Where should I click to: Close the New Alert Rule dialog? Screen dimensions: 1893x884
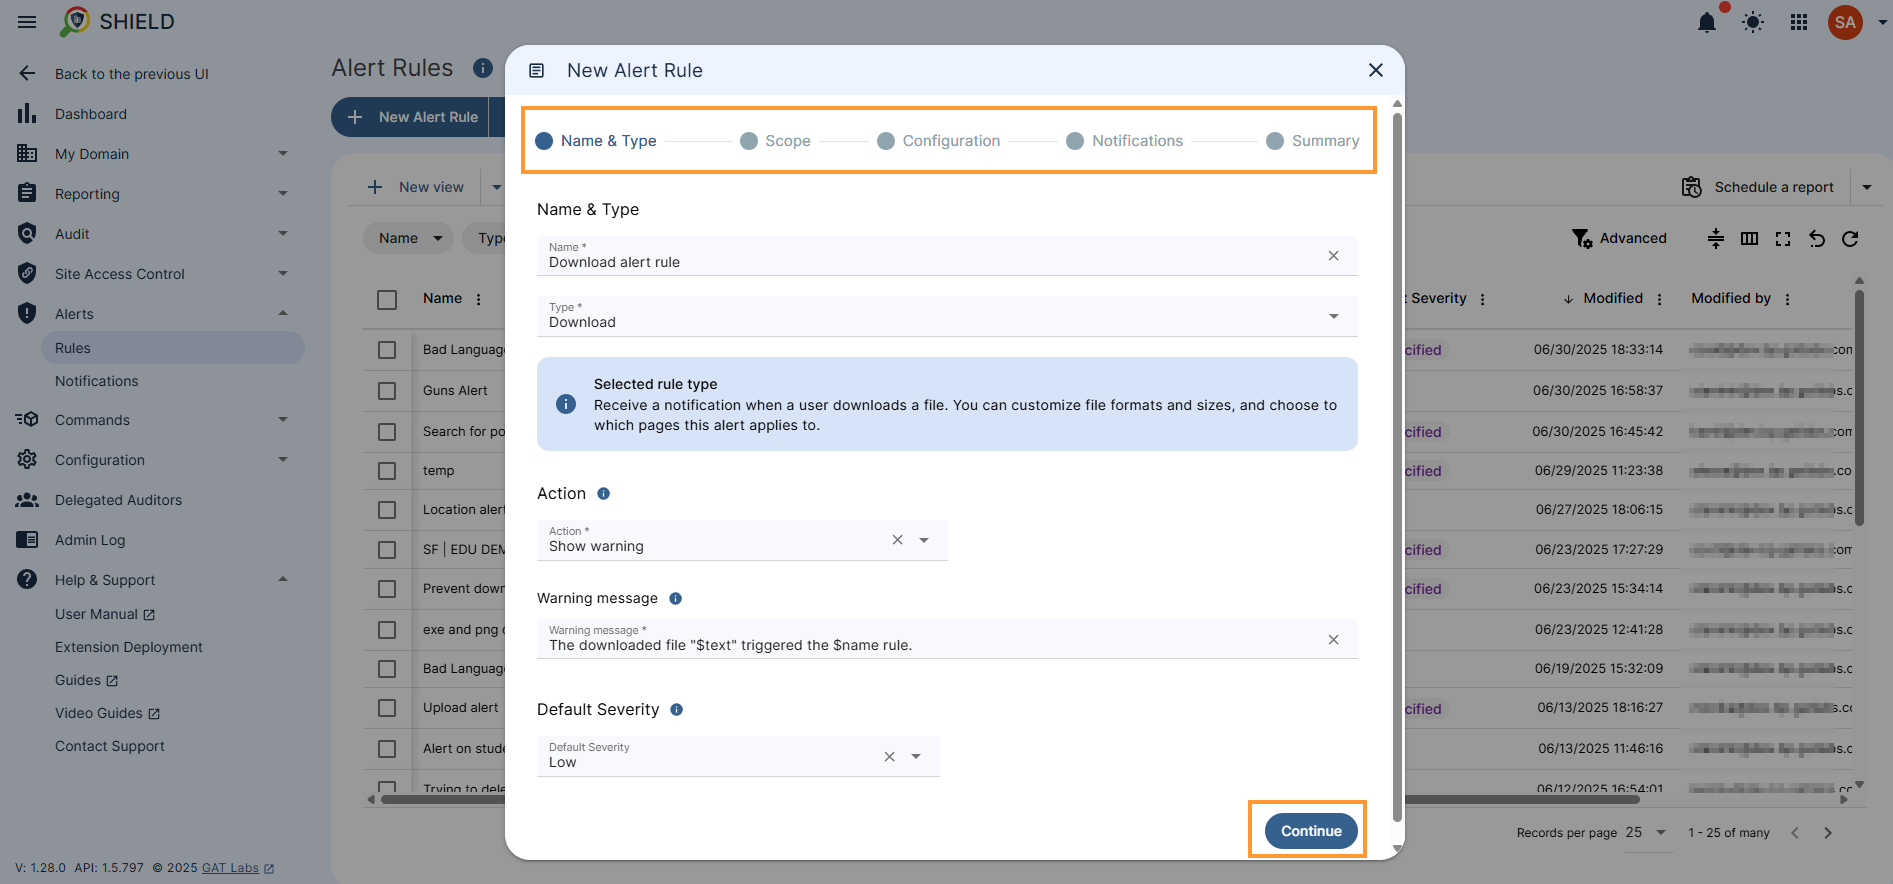point(1376,70)
